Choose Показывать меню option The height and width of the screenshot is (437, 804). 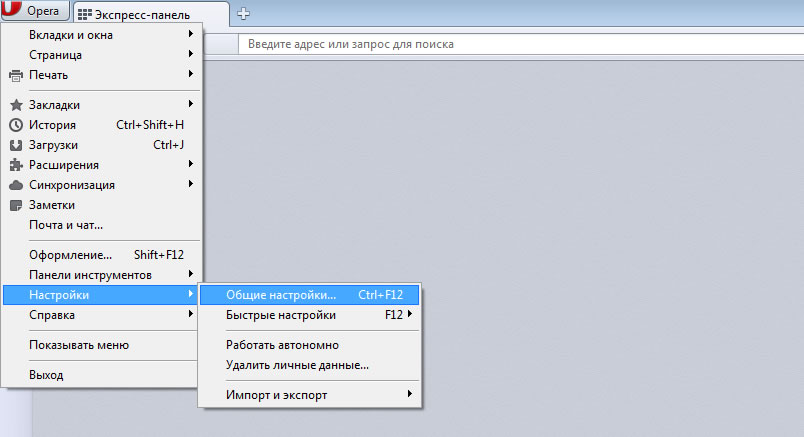(102, 345)
